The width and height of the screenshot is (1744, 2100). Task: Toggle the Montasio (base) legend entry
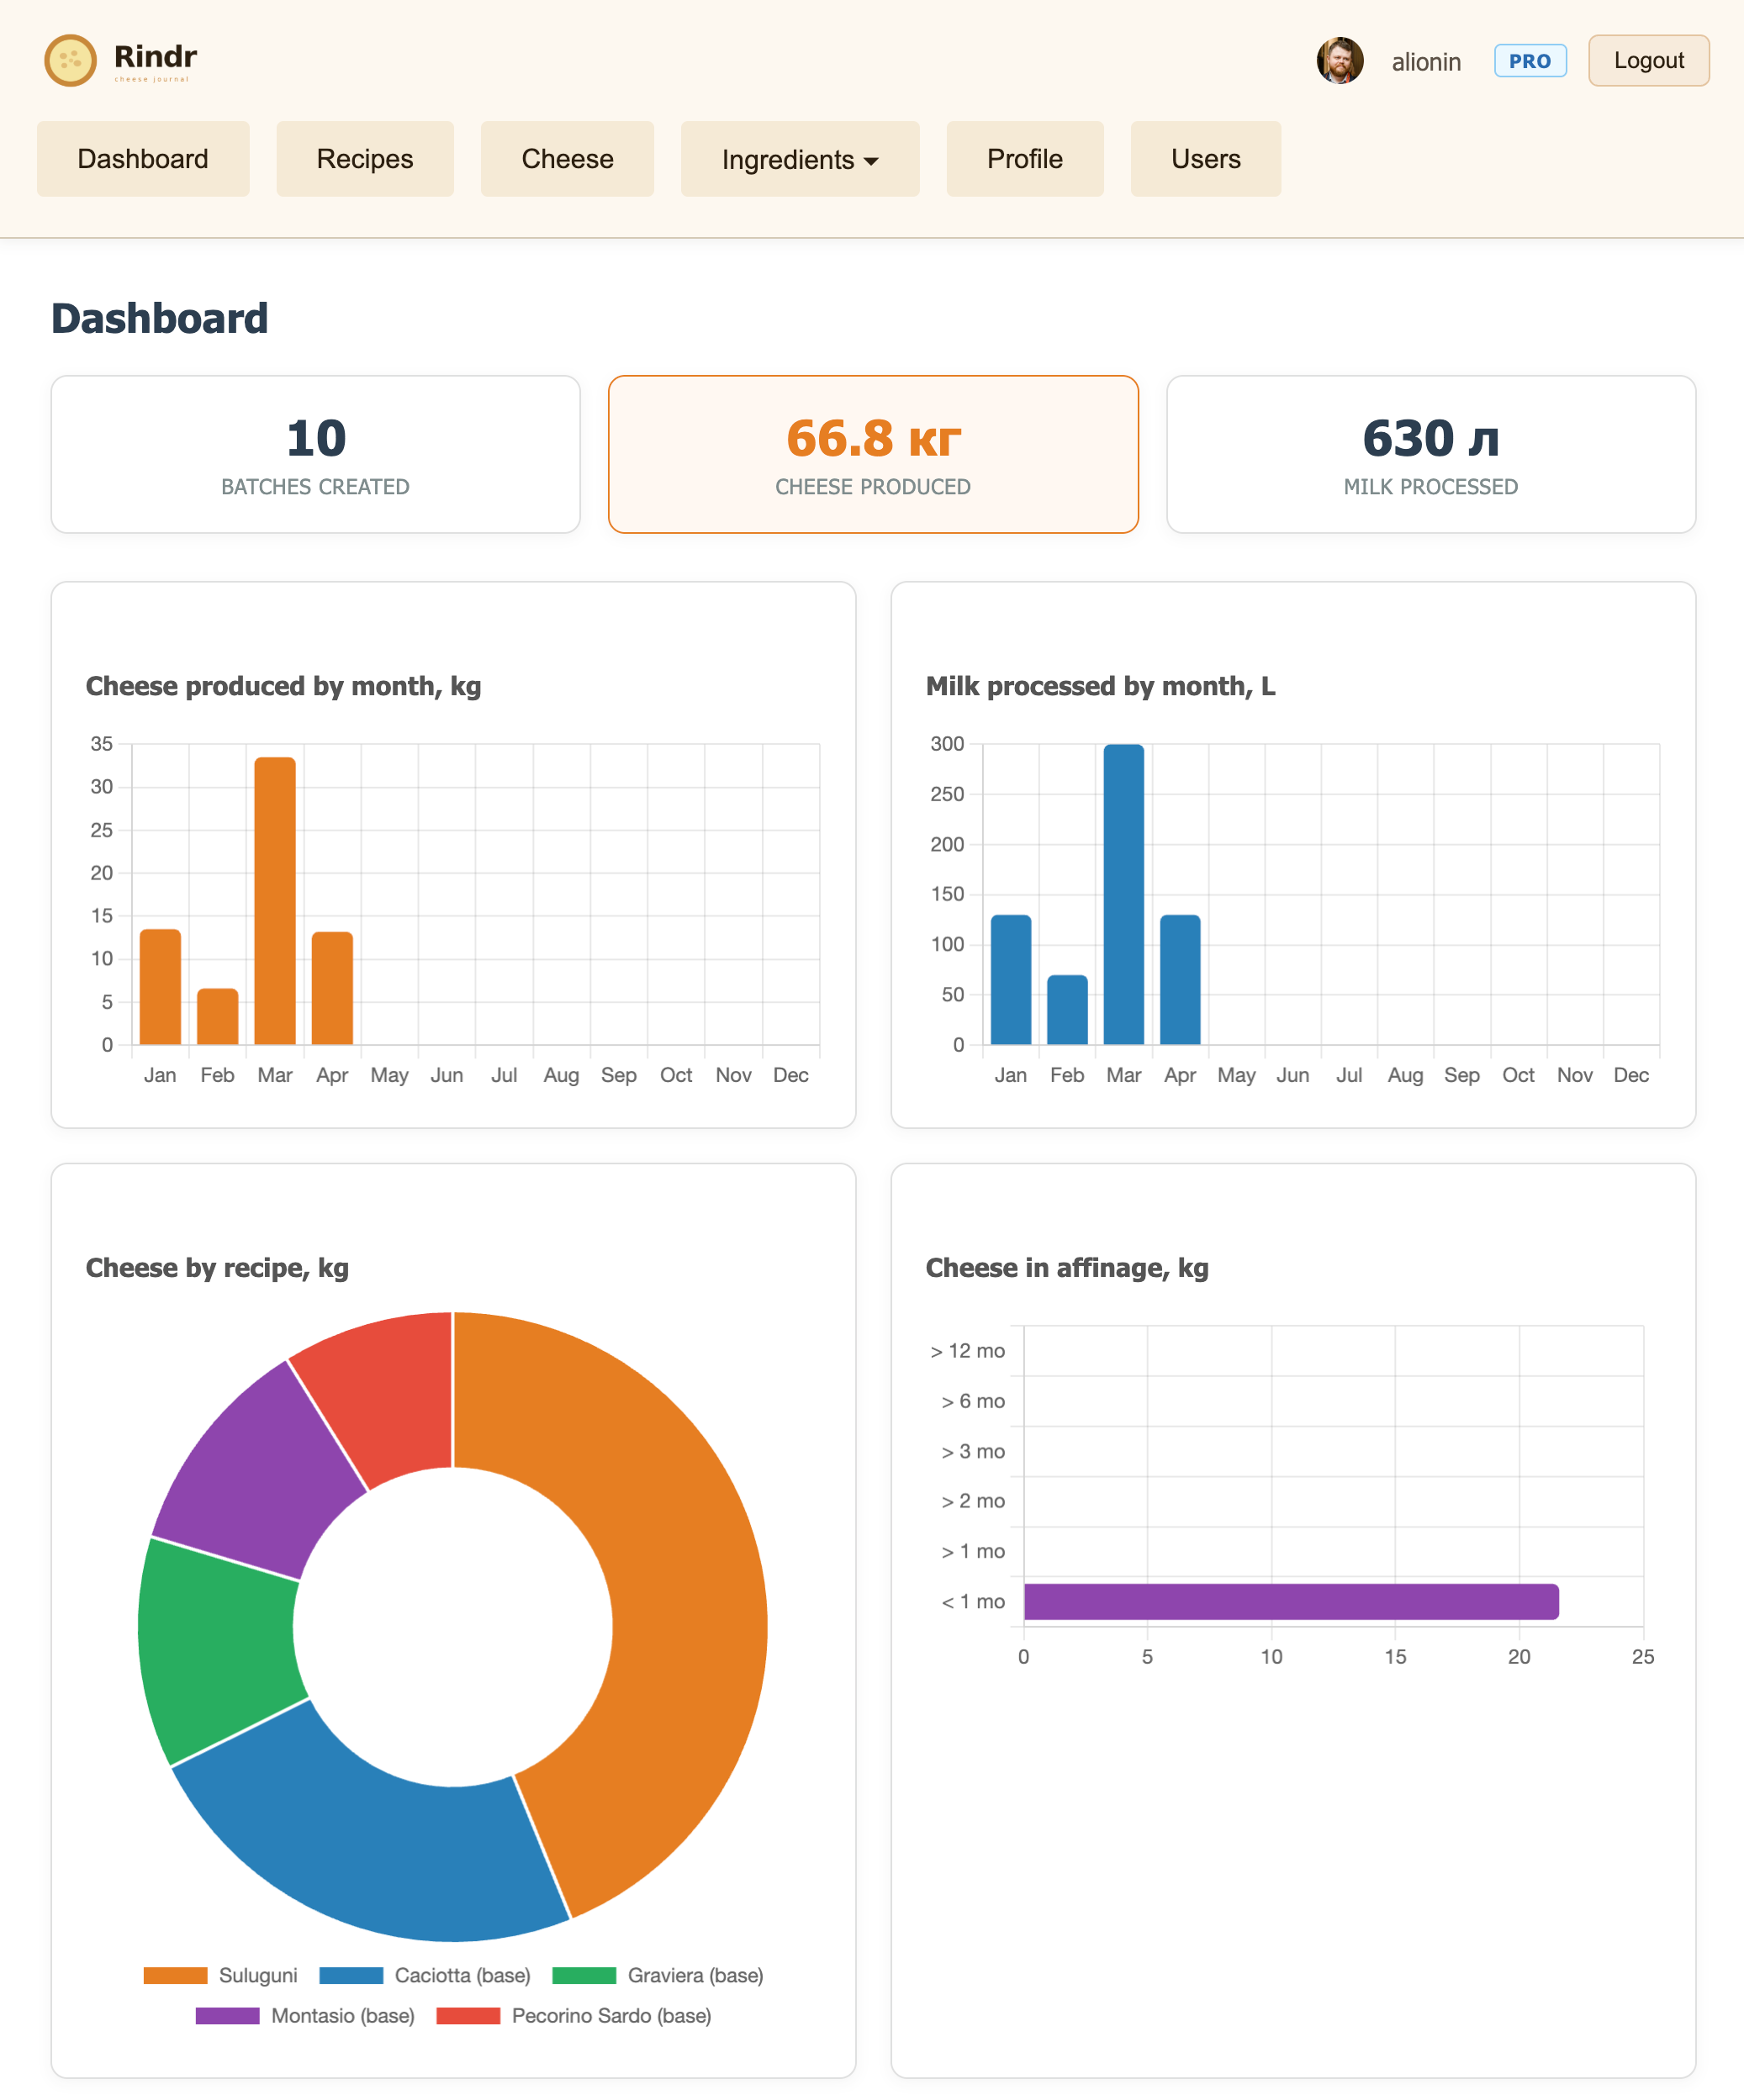click(345, 2016)
